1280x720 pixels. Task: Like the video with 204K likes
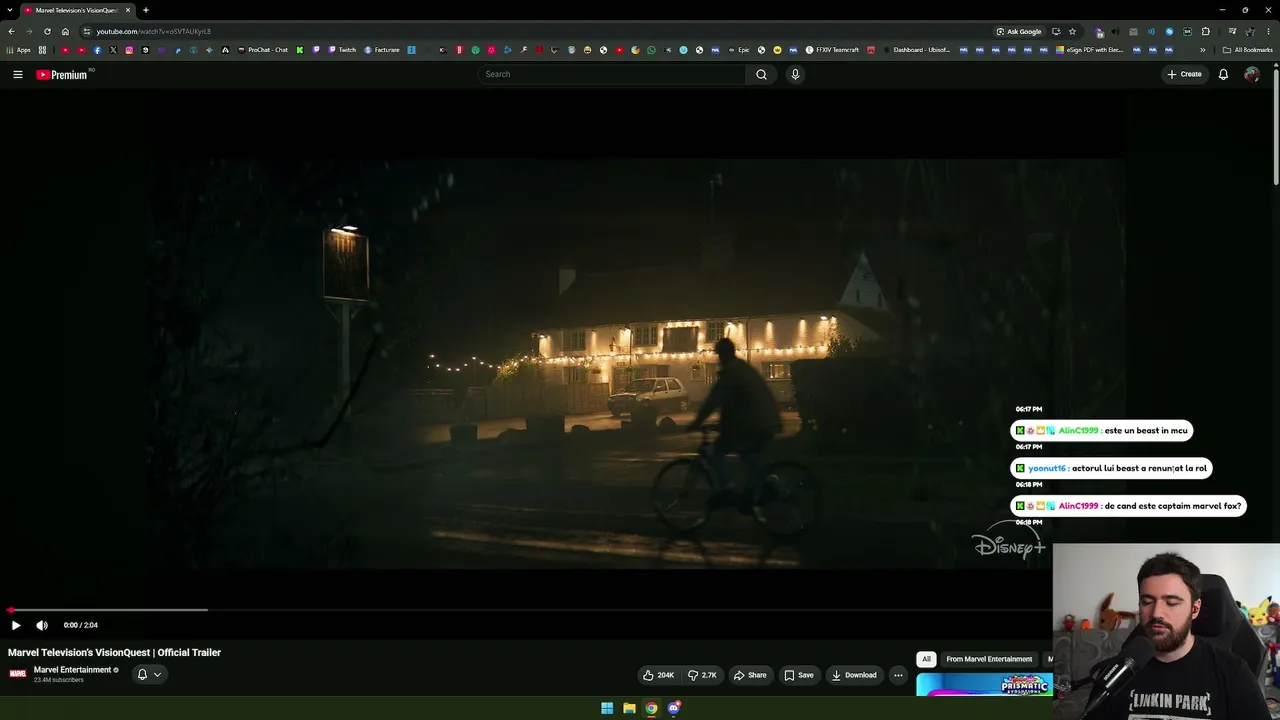click(x=658, y=675)
